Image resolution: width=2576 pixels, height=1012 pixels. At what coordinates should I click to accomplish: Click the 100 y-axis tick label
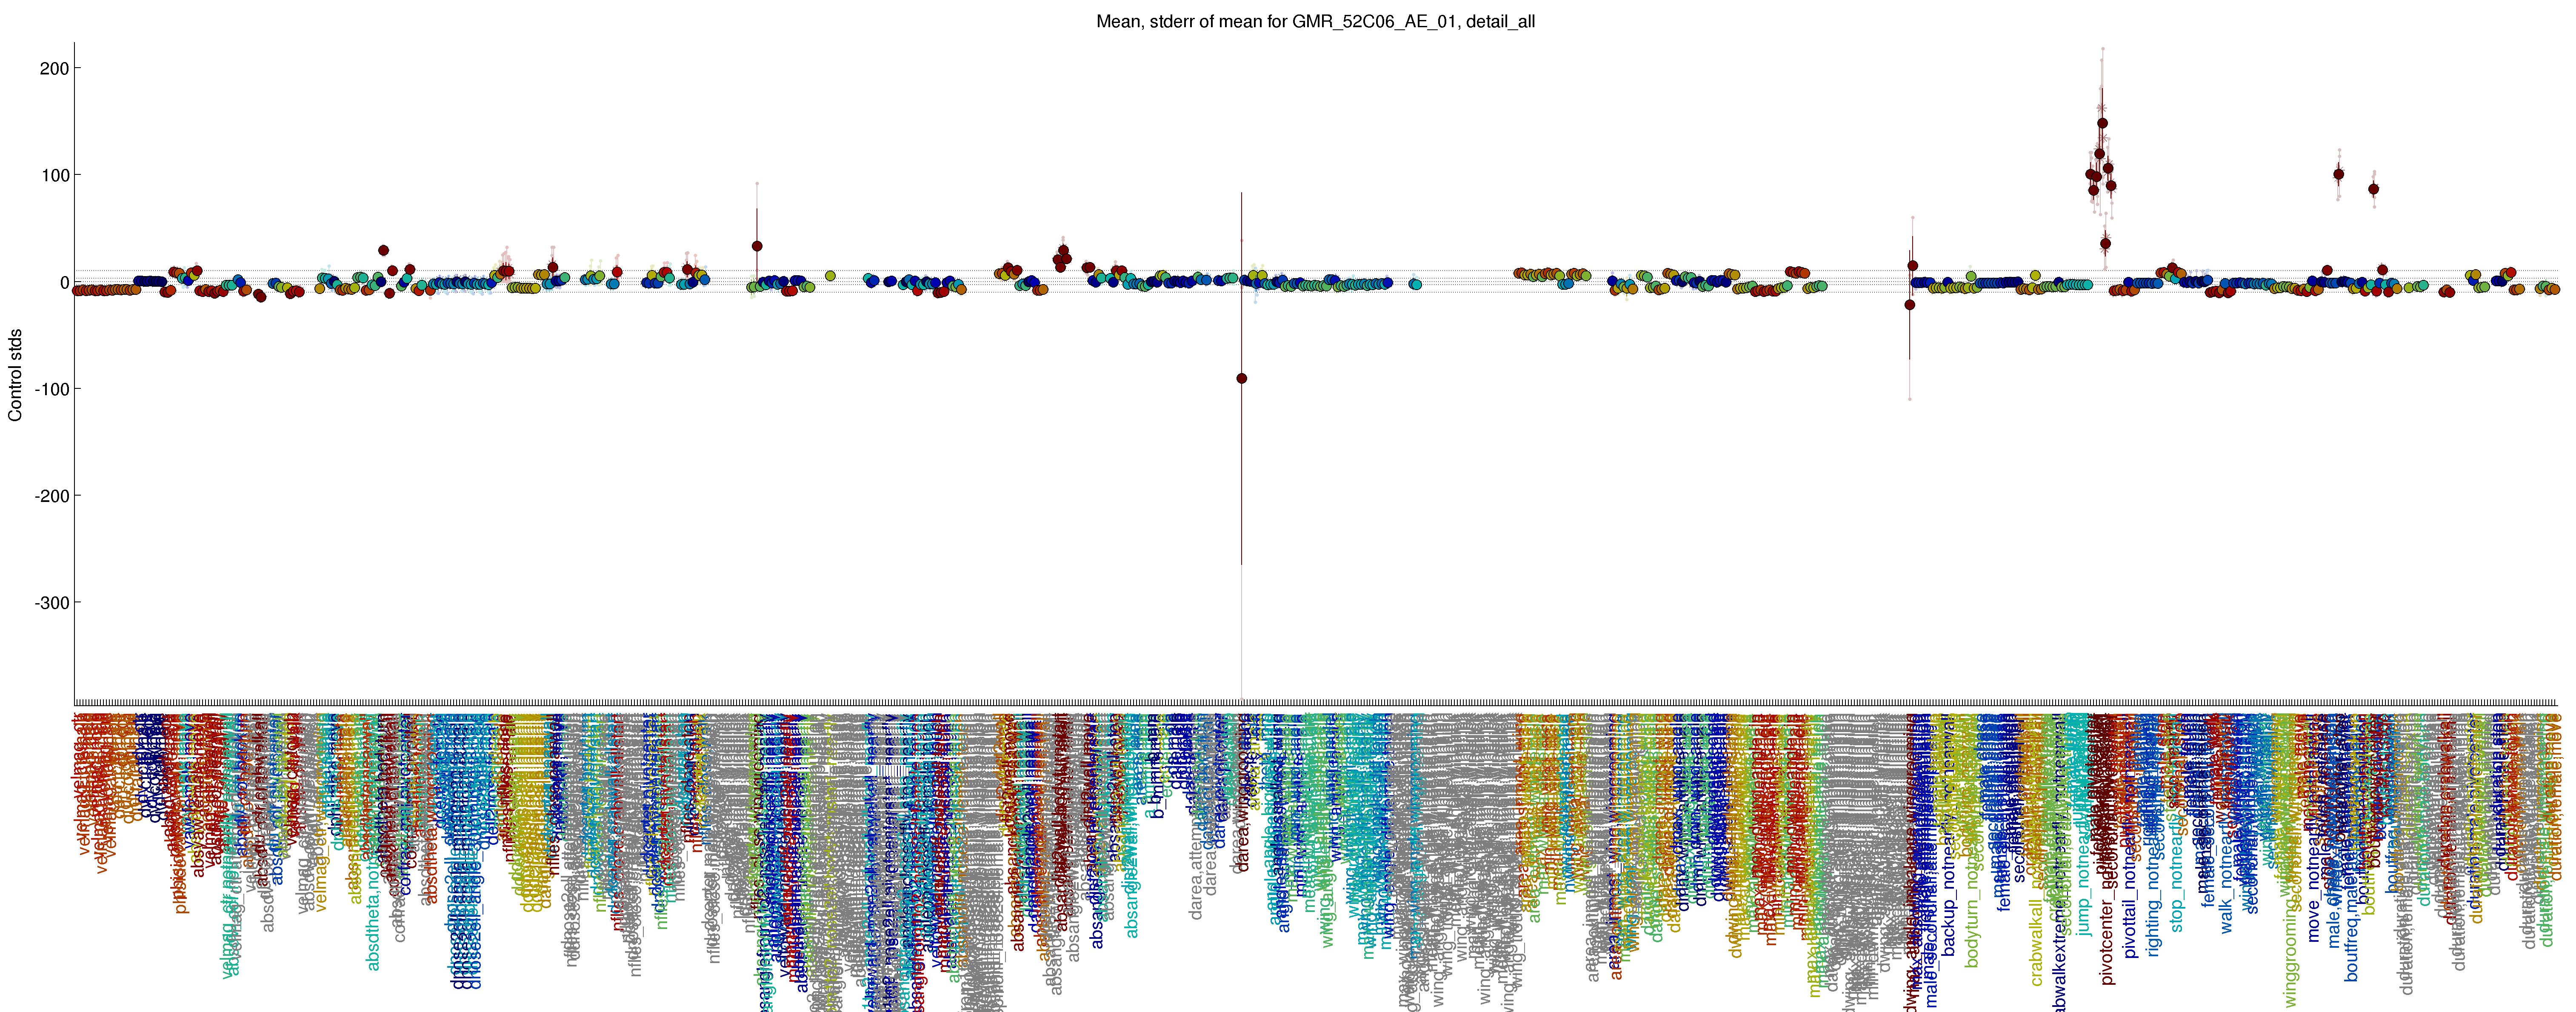[54, 175]
